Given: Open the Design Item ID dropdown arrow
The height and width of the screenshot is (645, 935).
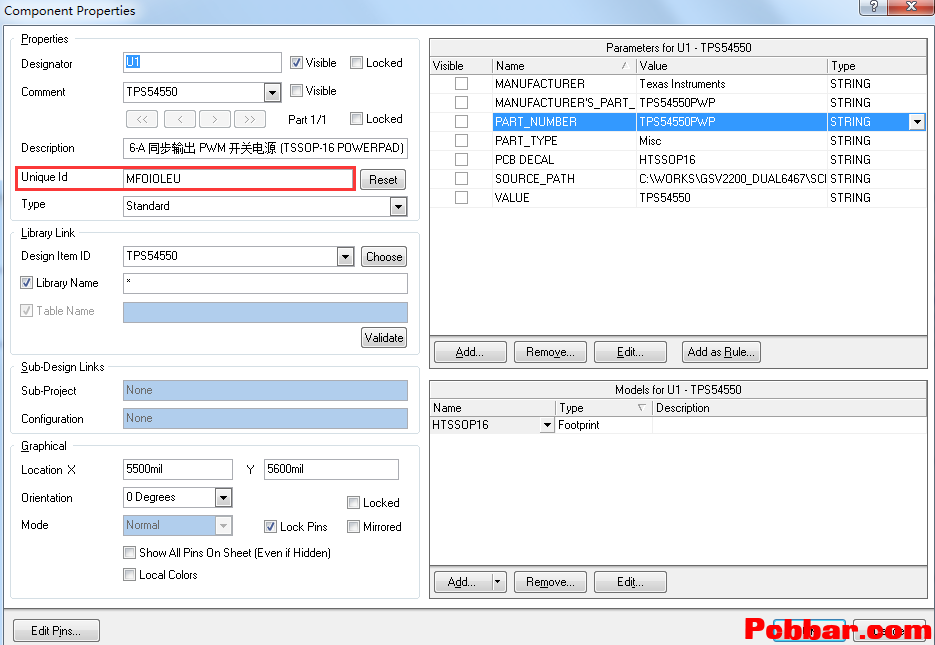Looking at the screenshot, I should point(345,257).
